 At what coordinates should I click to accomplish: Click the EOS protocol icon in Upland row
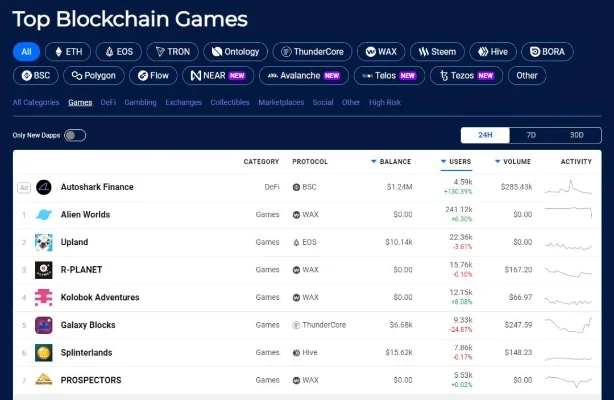click(x=296, y=243)
